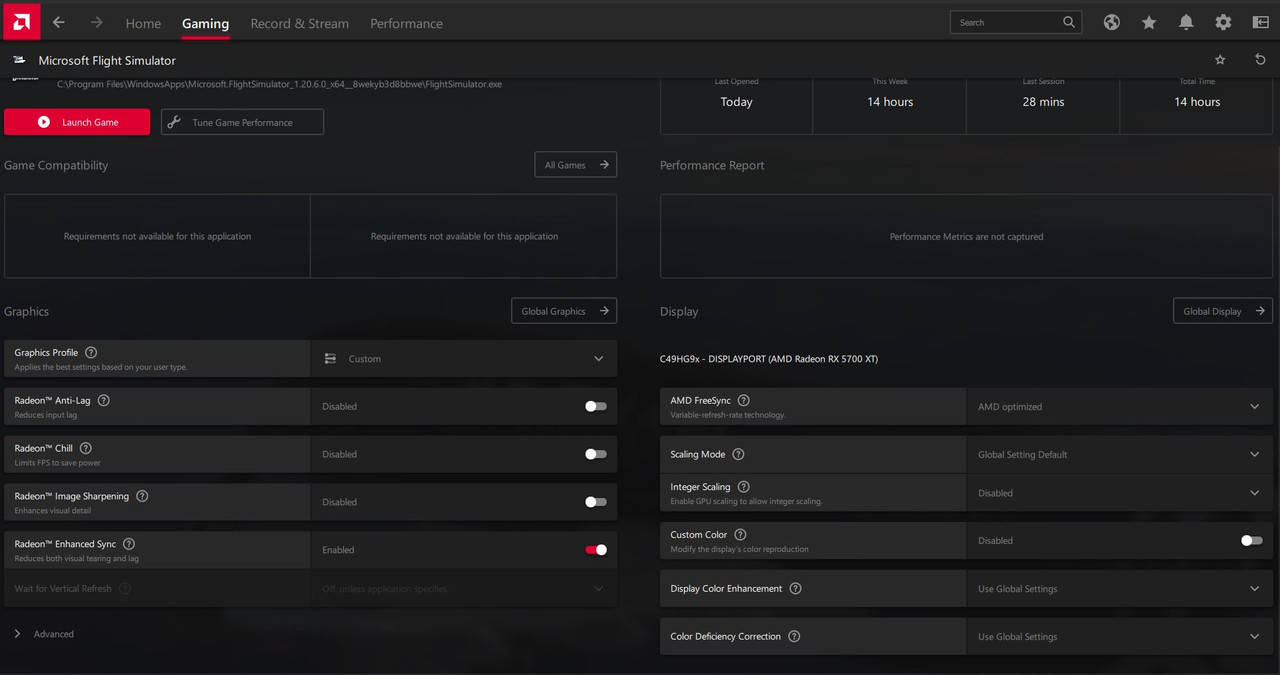The height and width of the screenshot is (675, 1280).
Task: Click the AMD logo icon
Action: coord(21,21)
